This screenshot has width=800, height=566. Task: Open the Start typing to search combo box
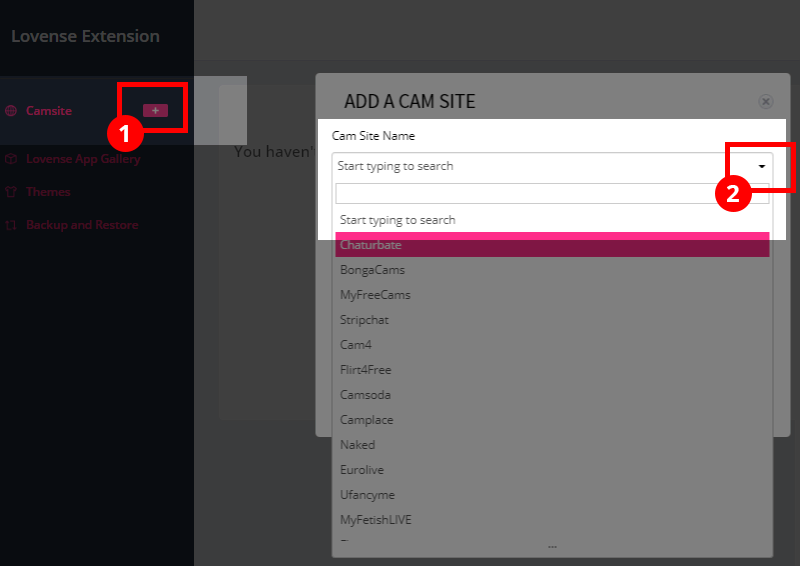[x=552, y=166]
